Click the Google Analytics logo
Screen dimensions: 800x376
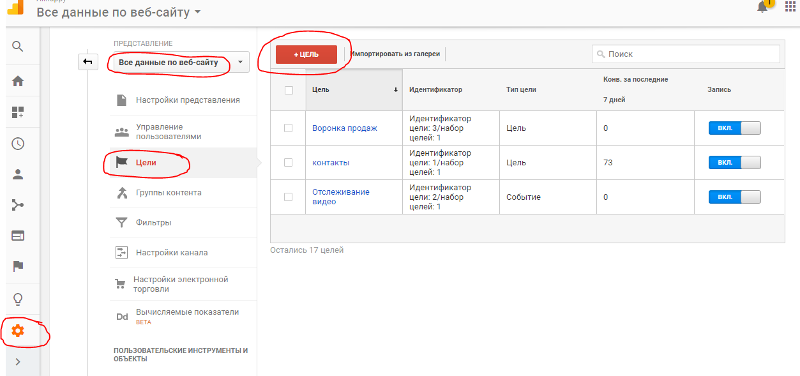[x=15, y=7]
